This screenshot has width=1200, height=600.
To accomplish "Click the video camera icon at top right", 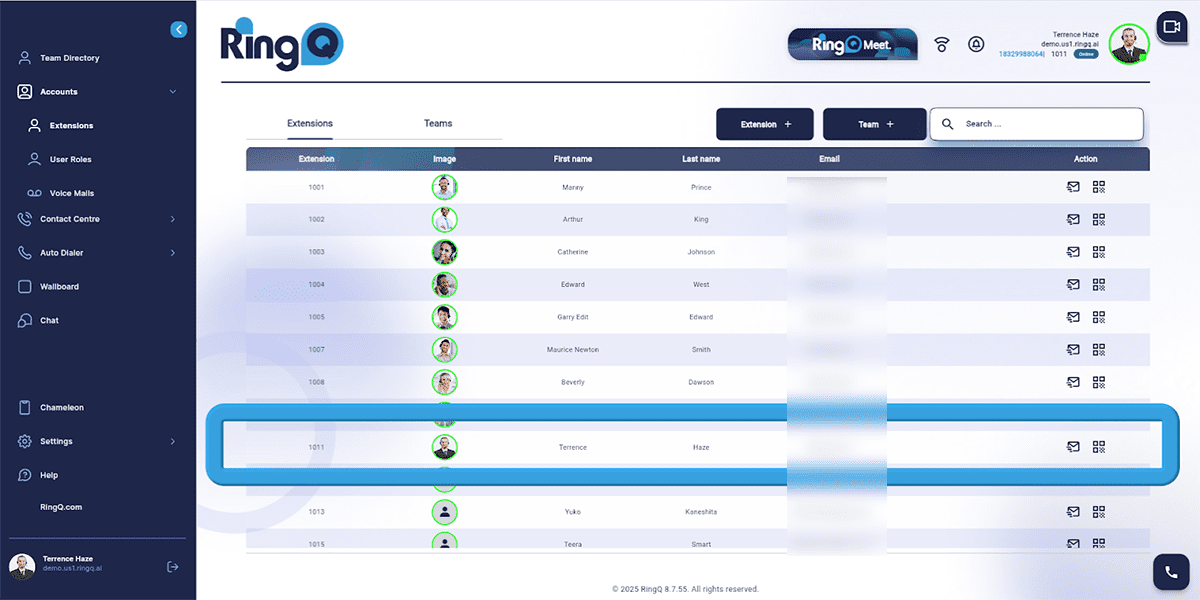I will point(1169,27).
